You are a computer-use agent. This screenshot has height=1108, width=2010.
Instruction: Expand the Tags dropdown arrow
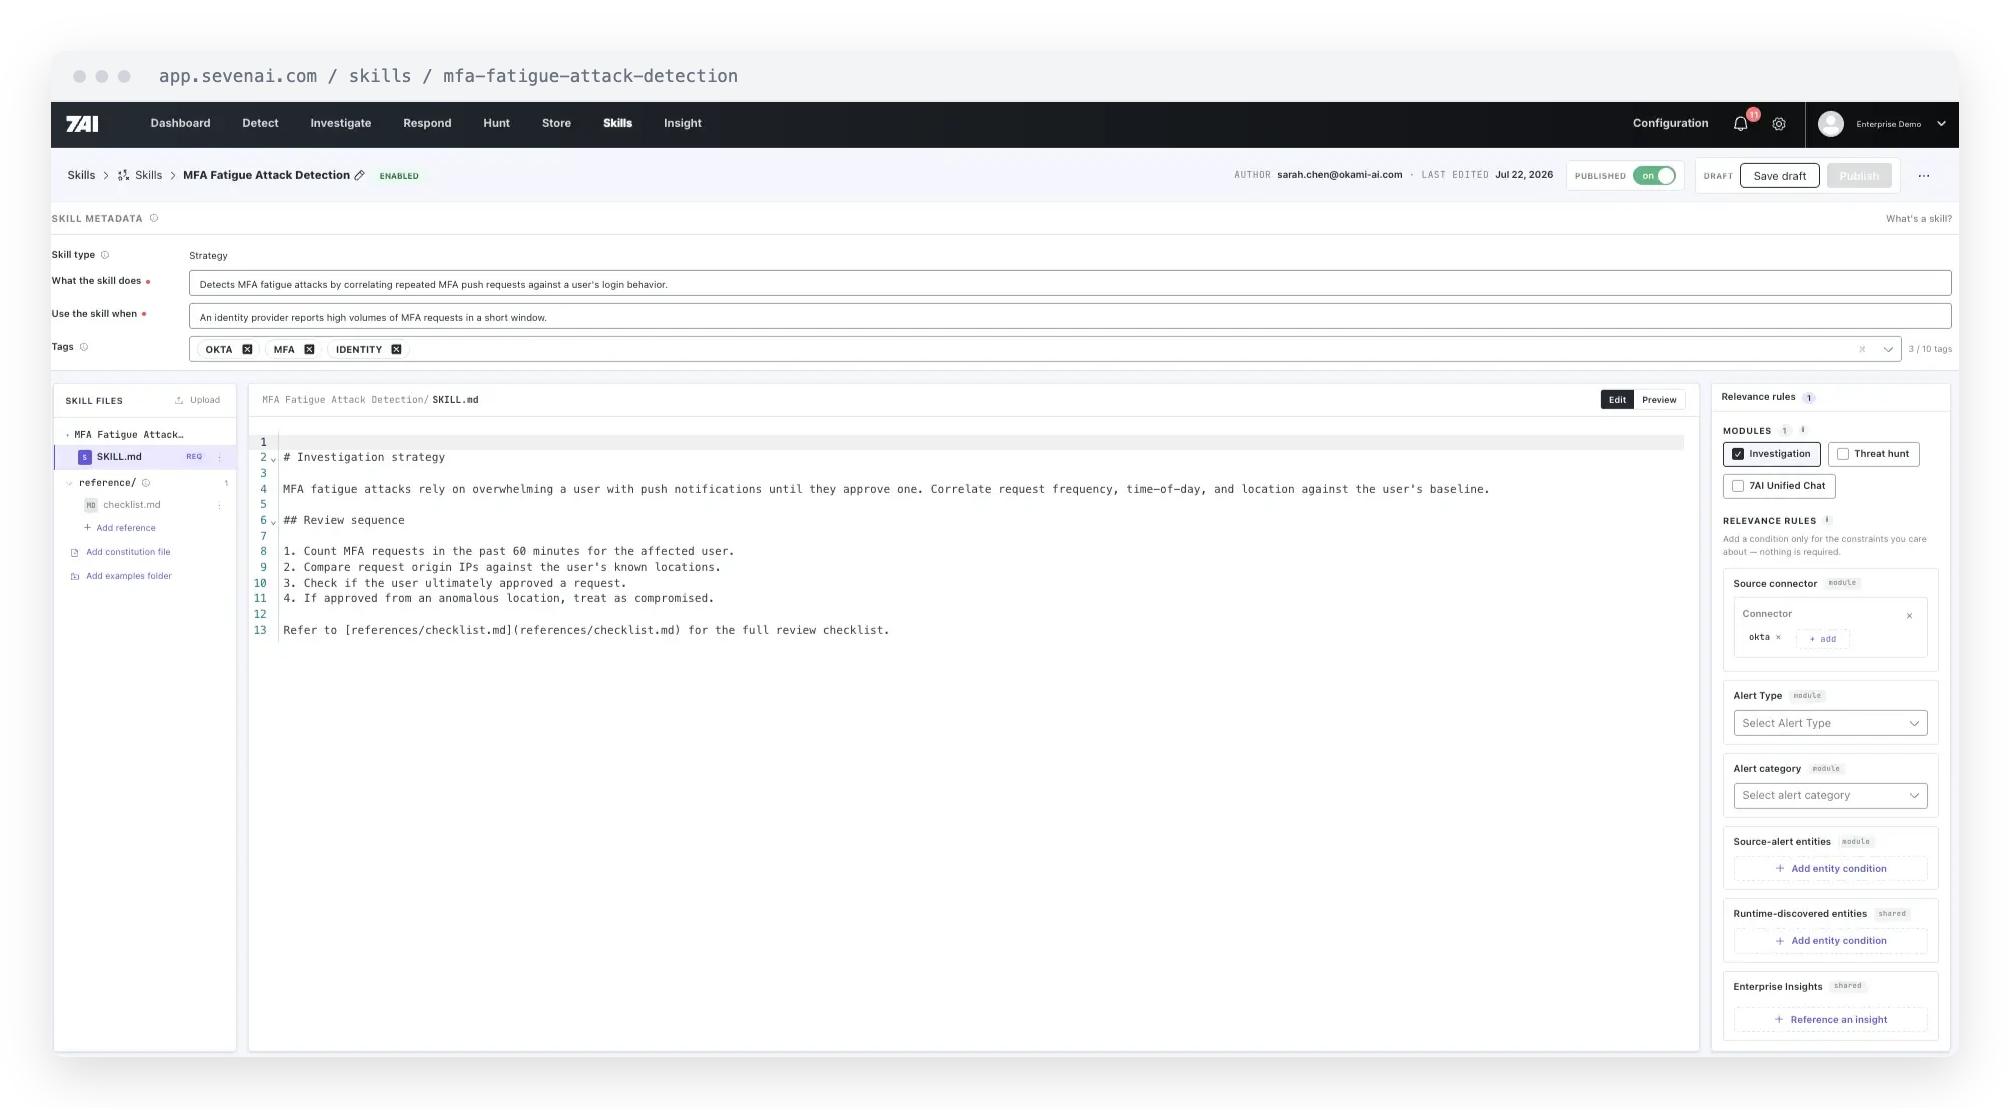coord(1888,350)
